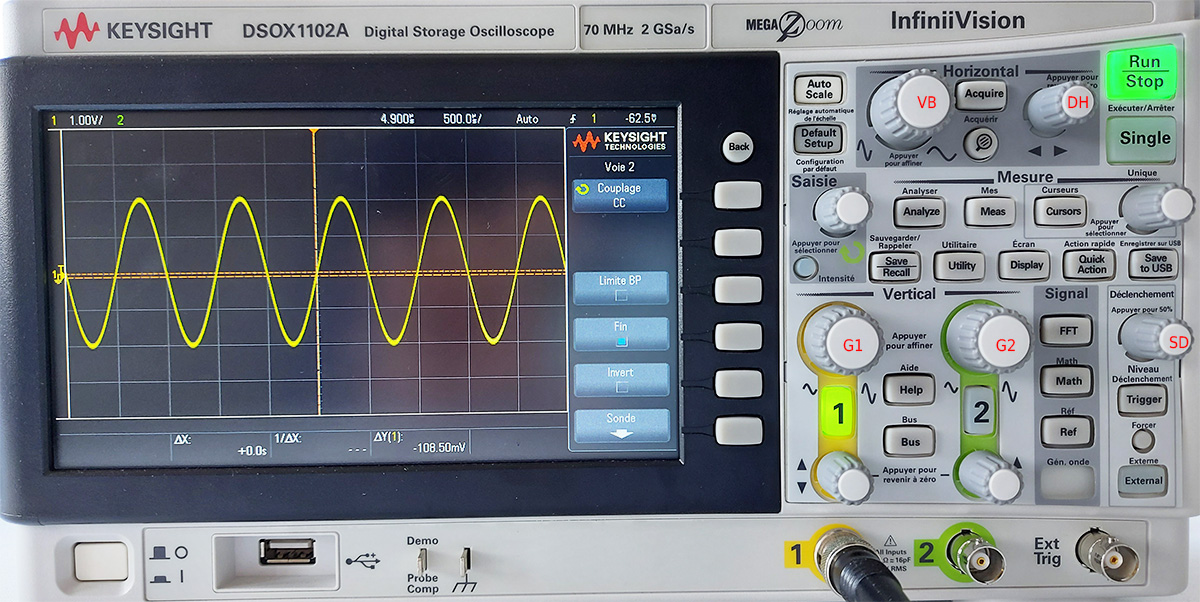Click the 500.0 time-base readout
Viewport: 1200px width, 602px height.
(x=462, y=119)
